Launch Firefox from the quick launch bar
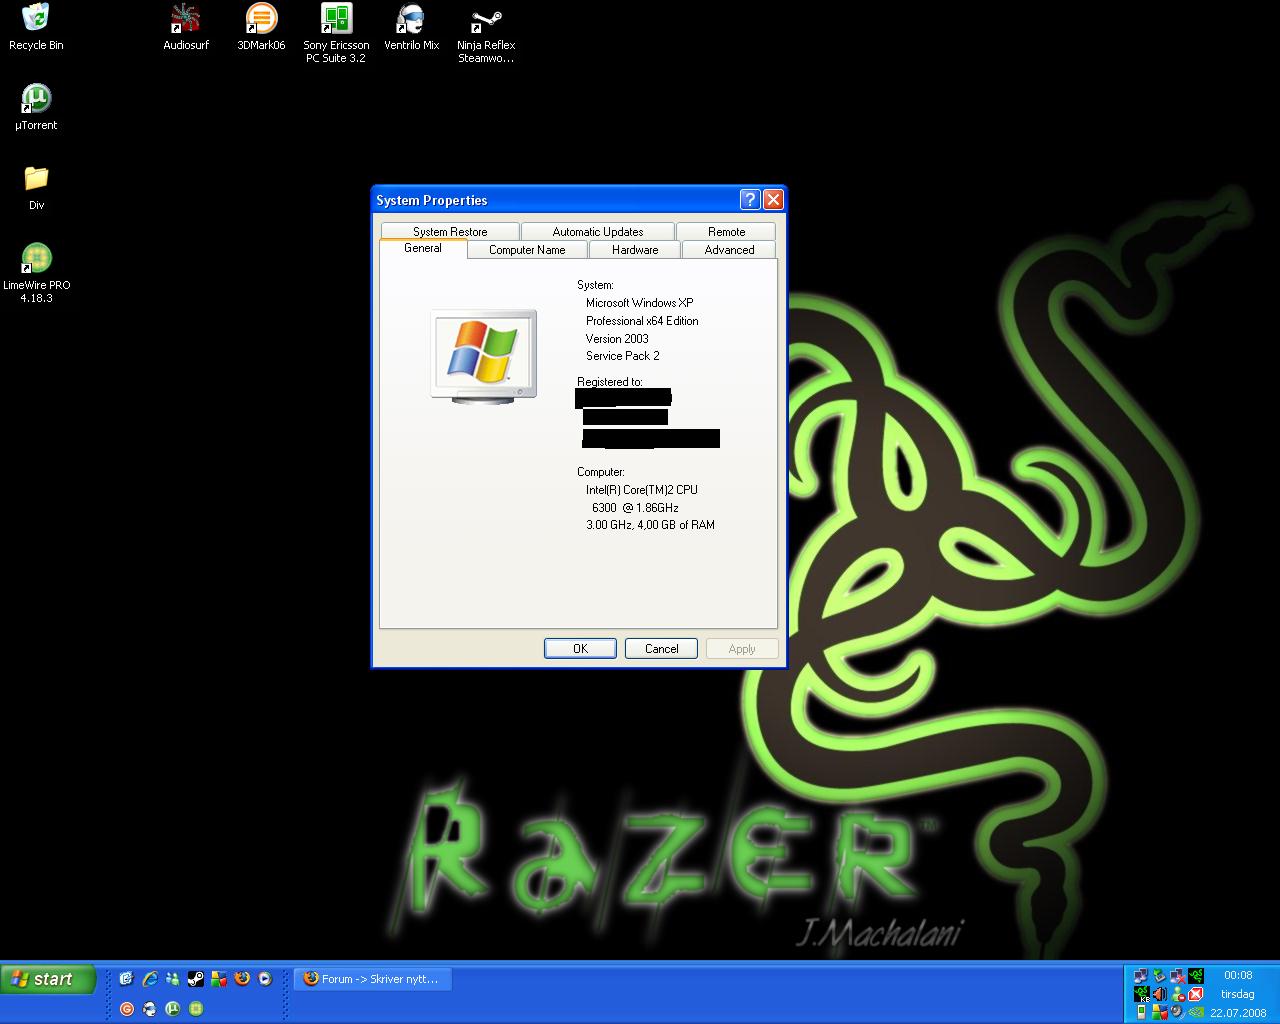 242,979
